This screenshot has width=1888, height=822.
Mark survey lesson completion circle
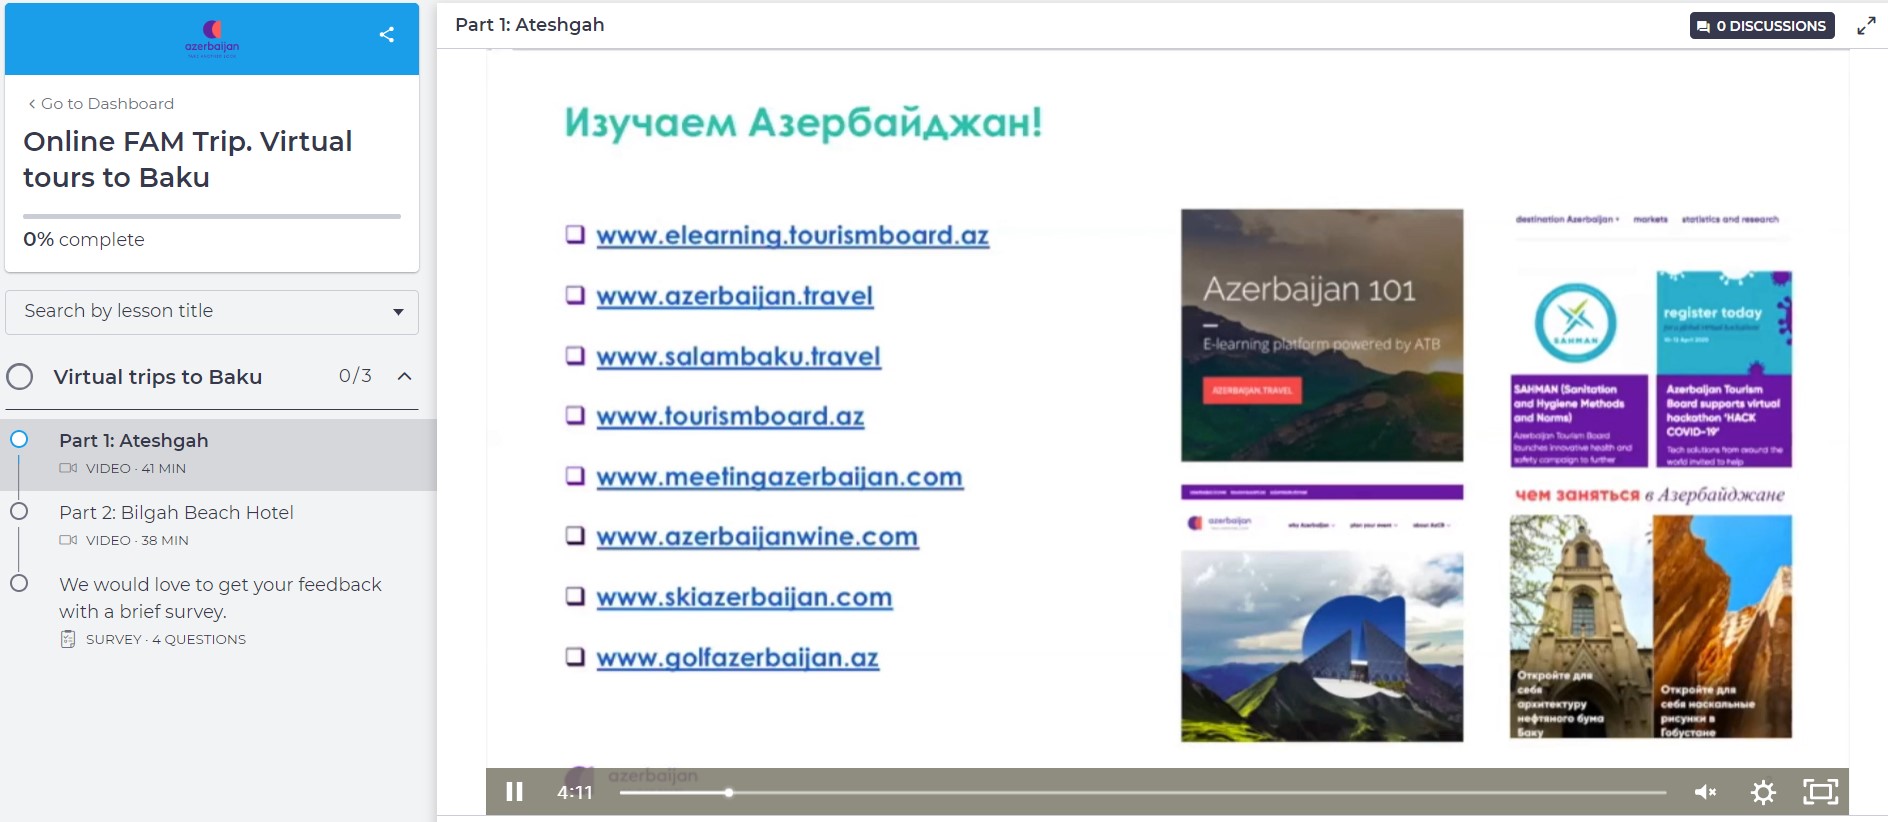19,583
